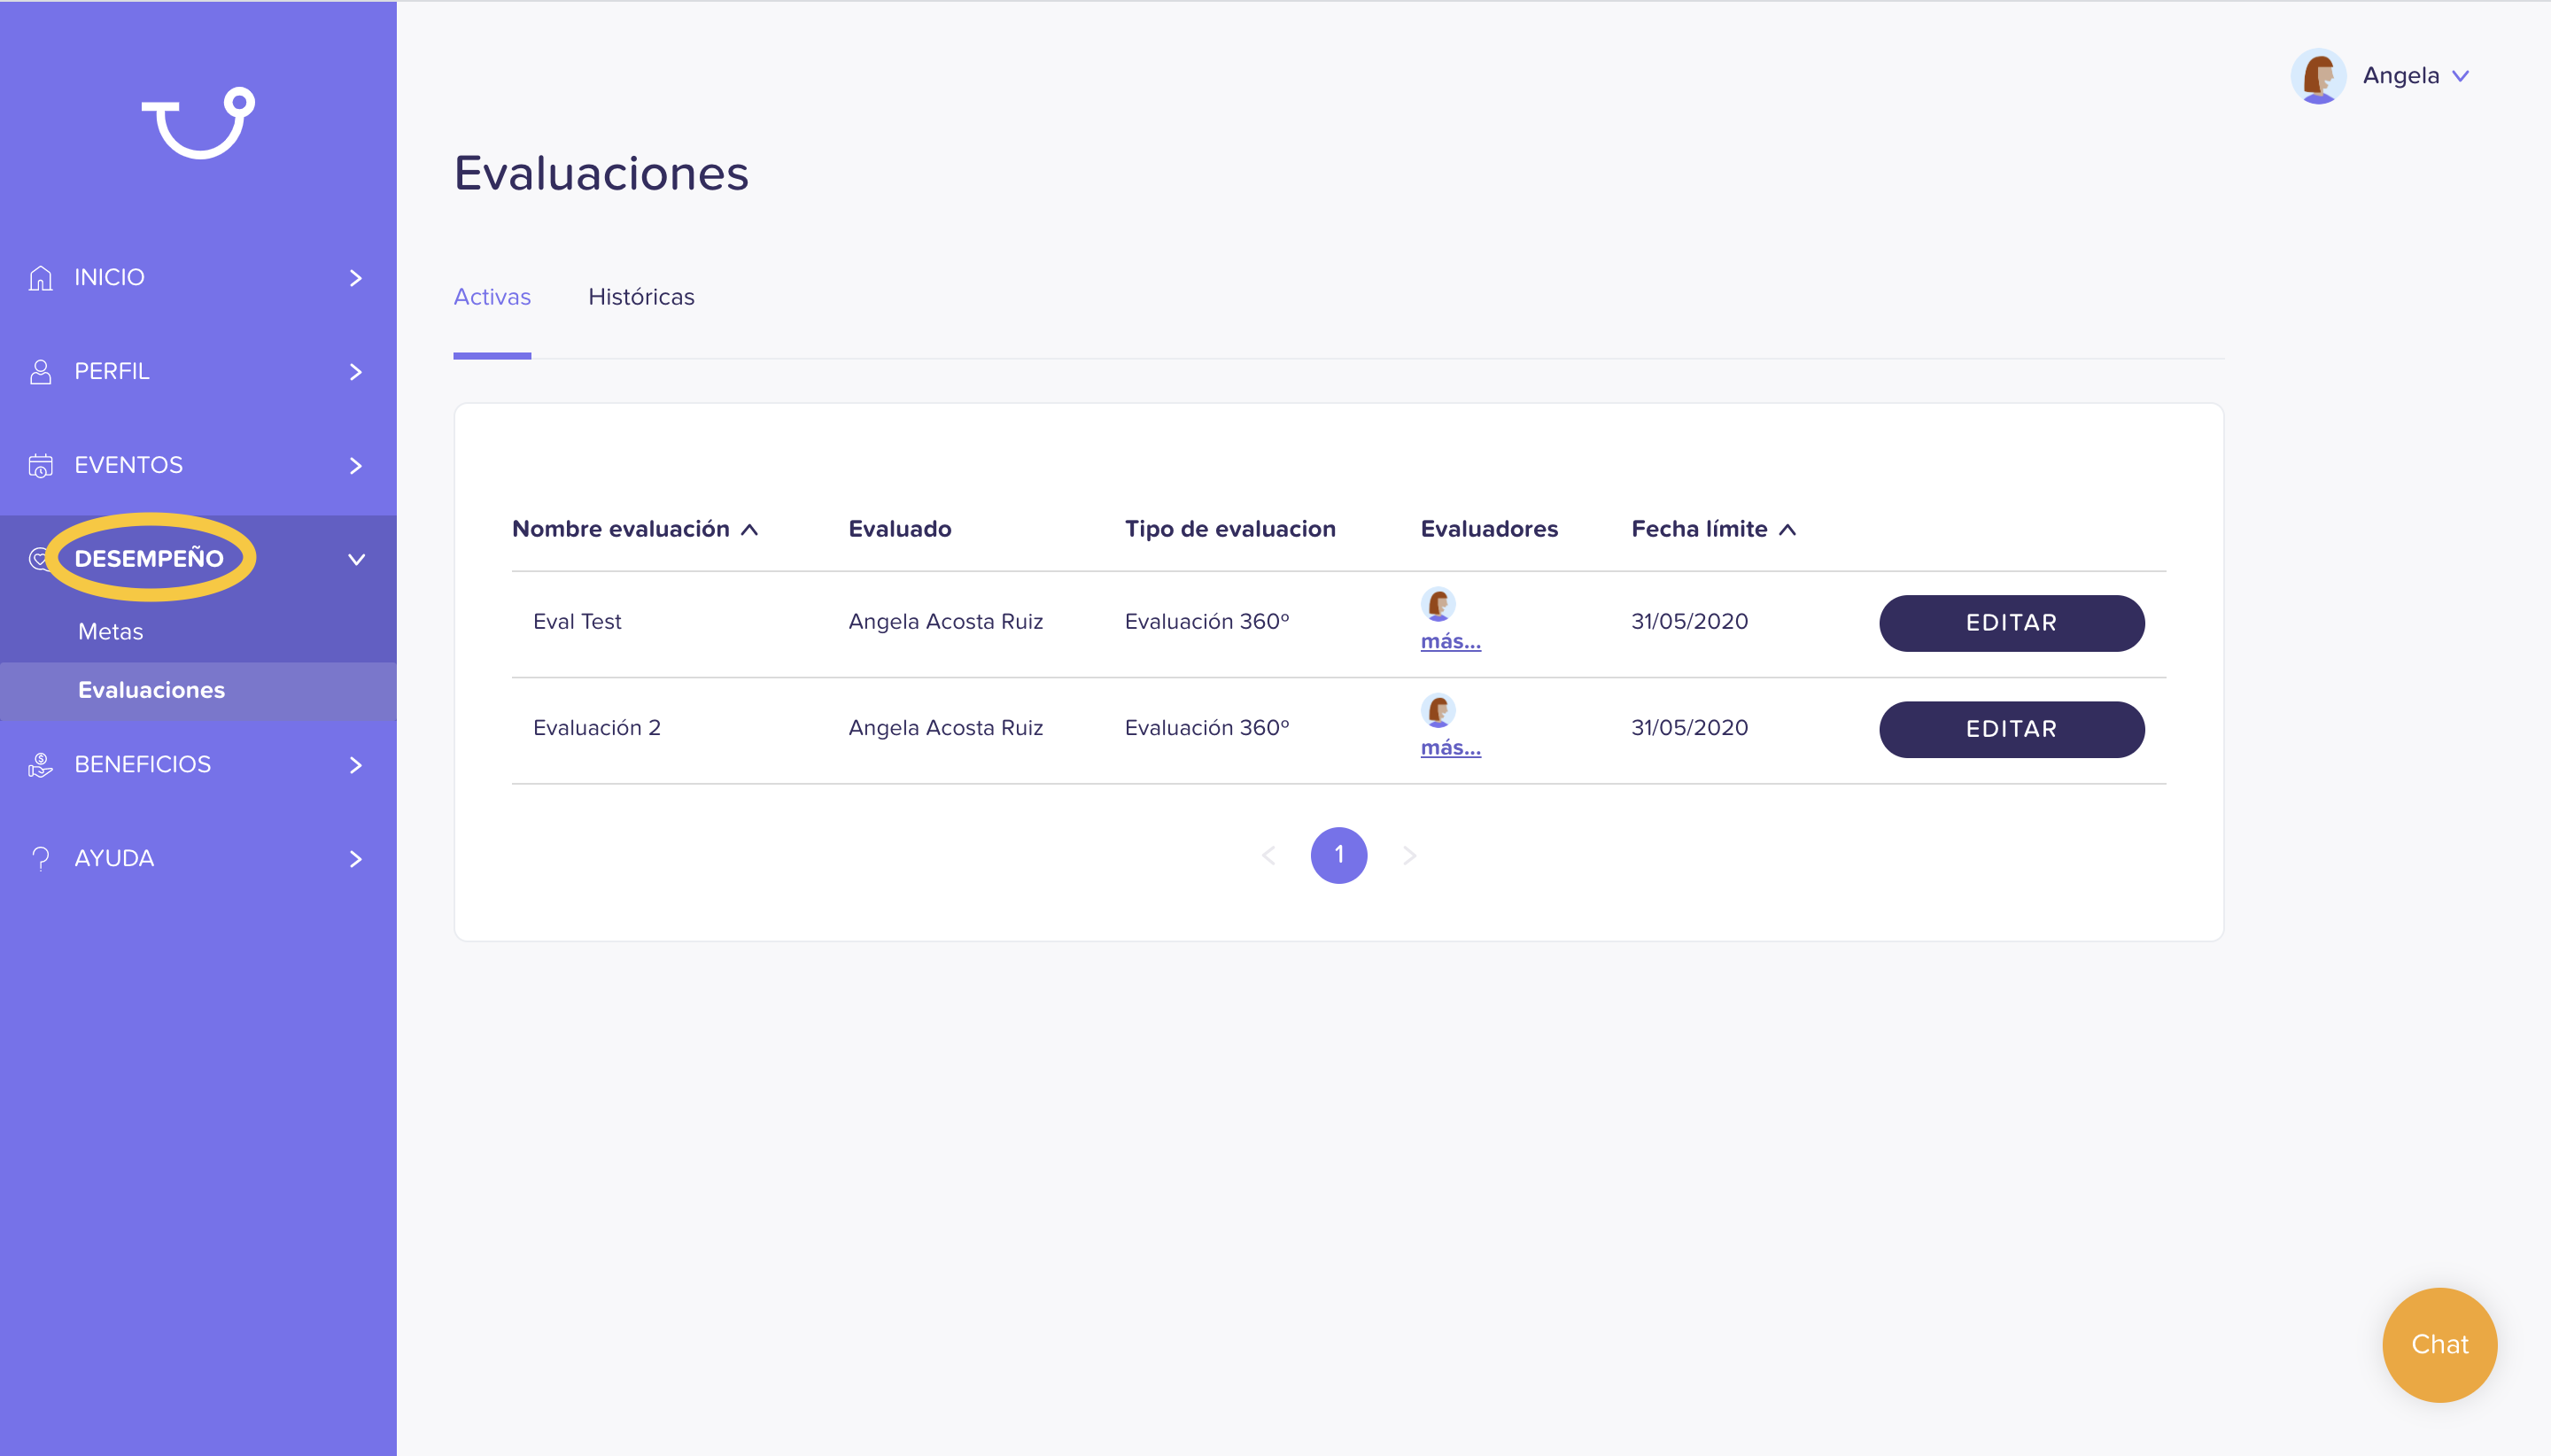Click the evaluator avatar in the Eval Test row
This screenshot has height=1456, width=2551.
point(1438,604)
